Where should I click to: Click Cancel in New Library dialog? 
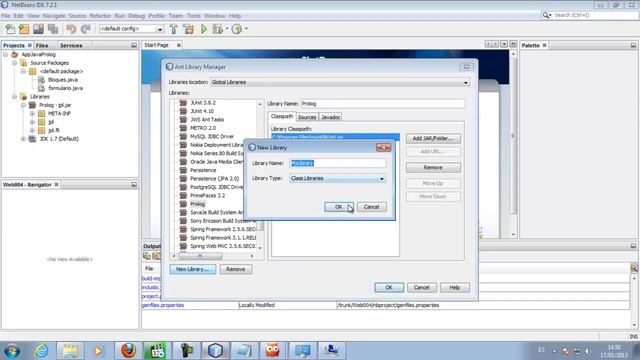coord(371,207)
